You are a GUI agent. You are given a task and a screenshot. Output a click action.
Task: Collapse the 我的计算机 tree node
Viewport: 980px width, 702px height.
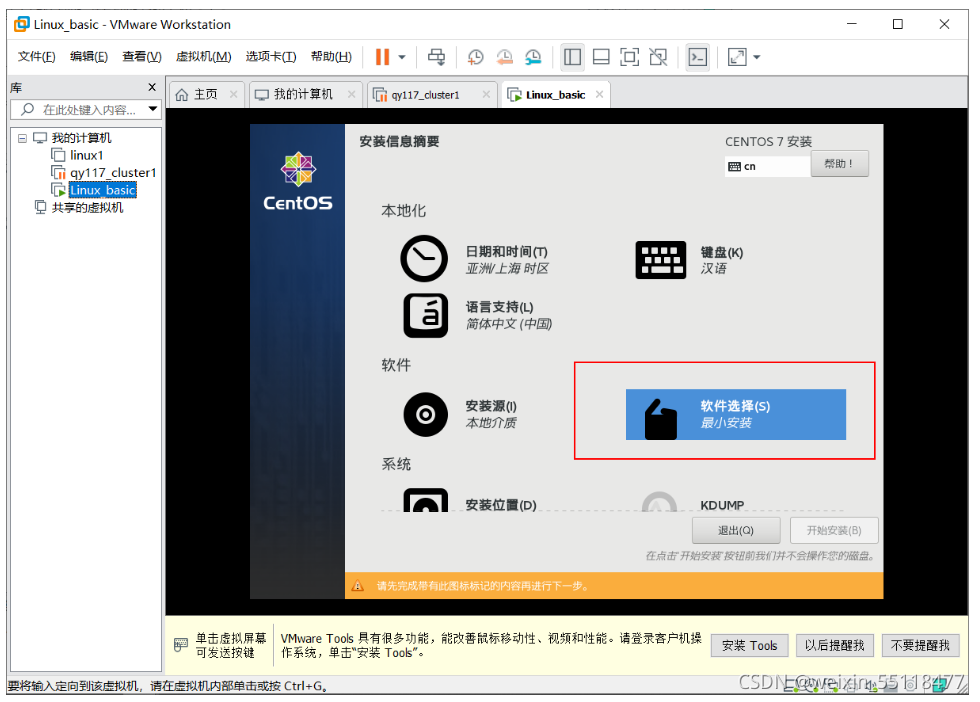[x=22, y=138]
